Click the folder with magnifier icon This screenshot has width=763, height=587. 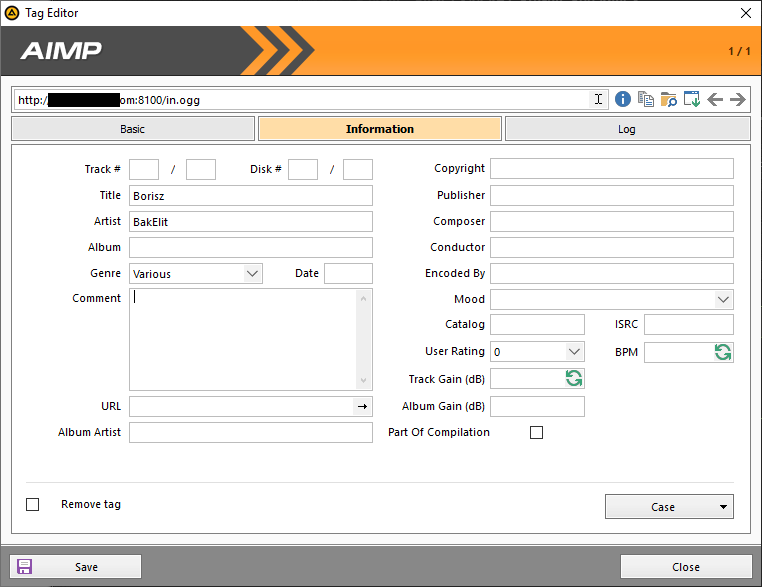click(668, 99)
